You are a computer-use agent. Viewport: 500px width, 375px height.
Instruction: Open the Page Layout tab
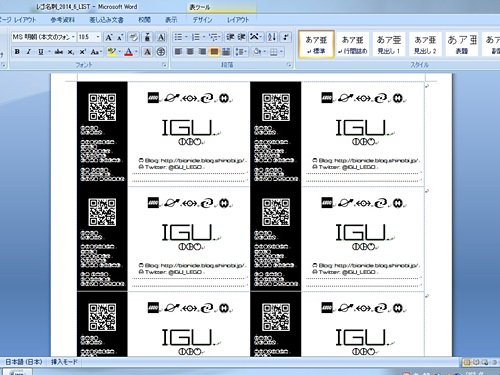coord(18,20)
